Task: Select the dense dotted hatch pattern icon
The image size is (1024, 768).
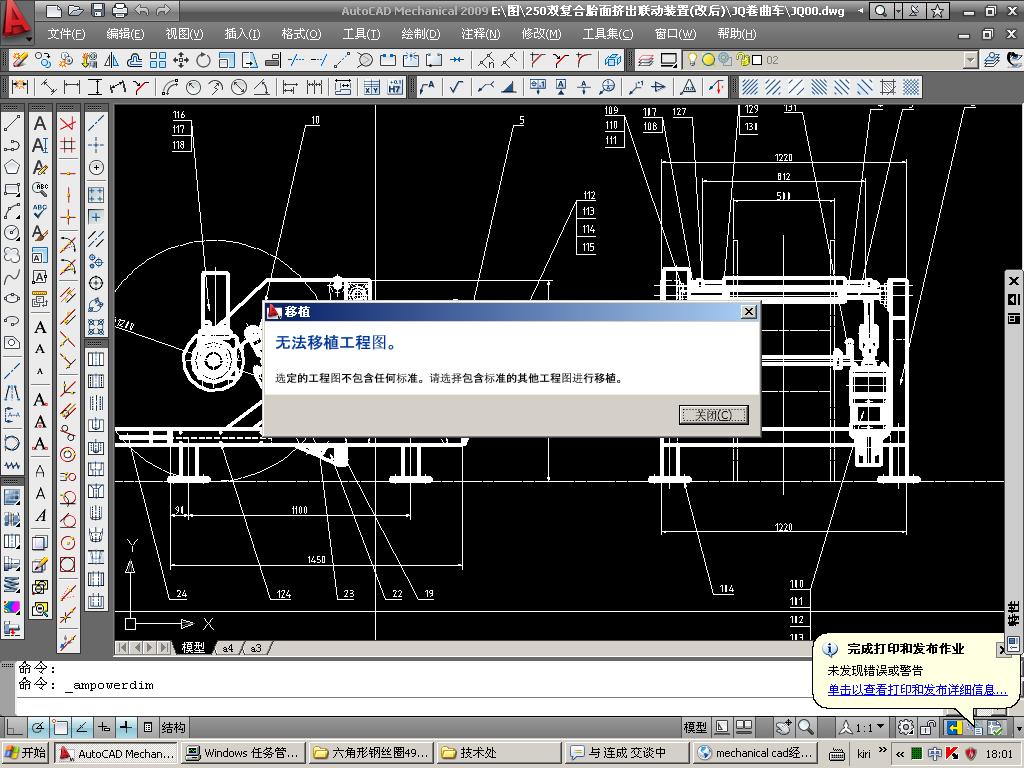Action: point(911,87)
